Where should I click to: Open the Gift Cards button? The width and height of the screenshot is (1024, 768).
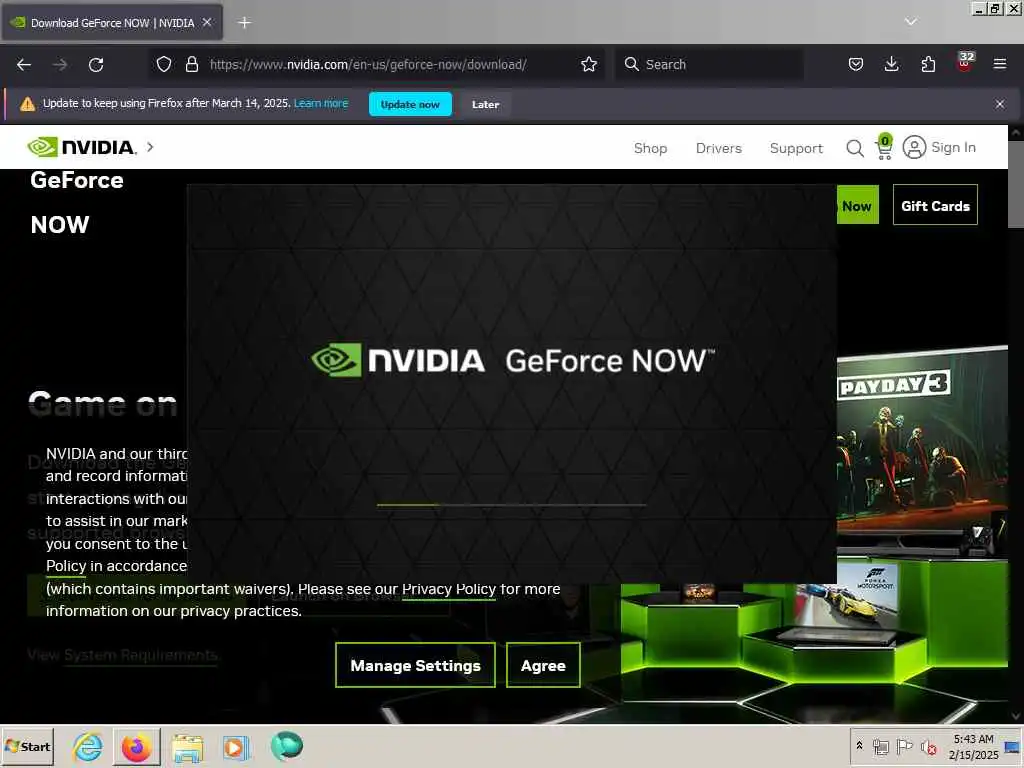pos(935,206)
